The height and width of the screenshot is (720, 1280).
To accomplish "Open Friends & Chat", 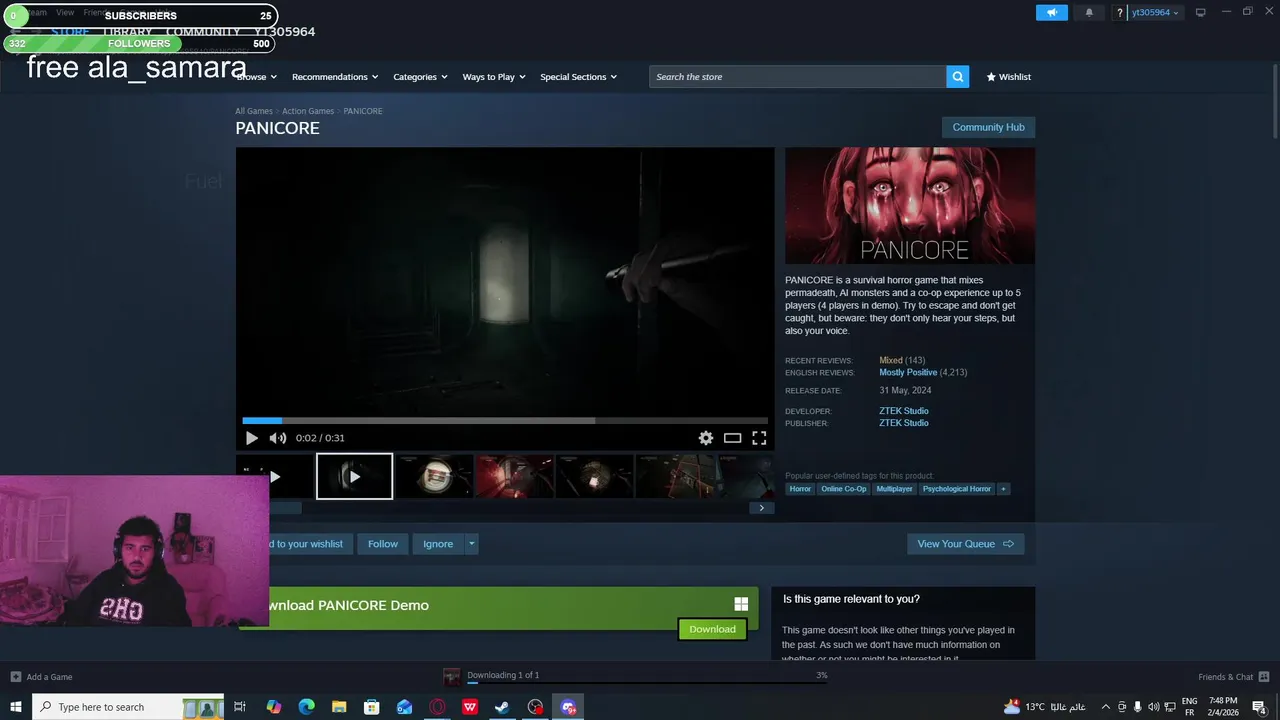I will [x=1233, y=677].
